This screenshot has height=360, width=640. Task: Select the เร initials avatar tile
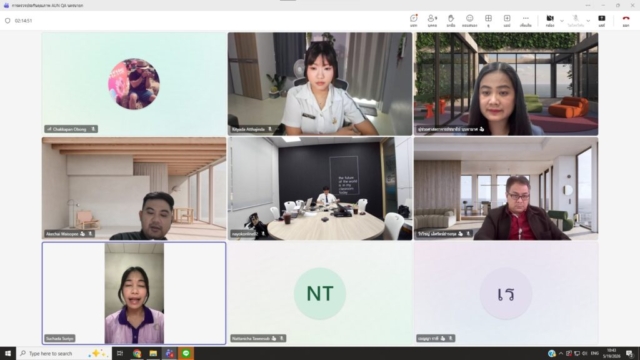(506, 293)
